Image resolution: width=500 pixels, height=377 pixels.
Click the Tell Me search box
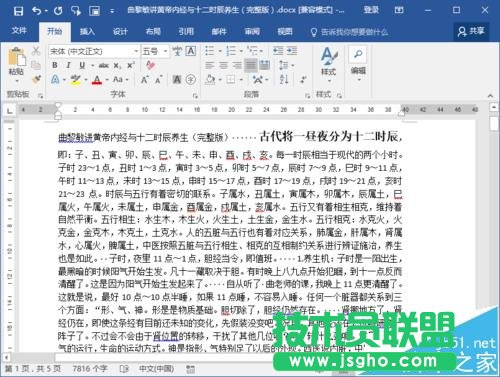[349, 32]
